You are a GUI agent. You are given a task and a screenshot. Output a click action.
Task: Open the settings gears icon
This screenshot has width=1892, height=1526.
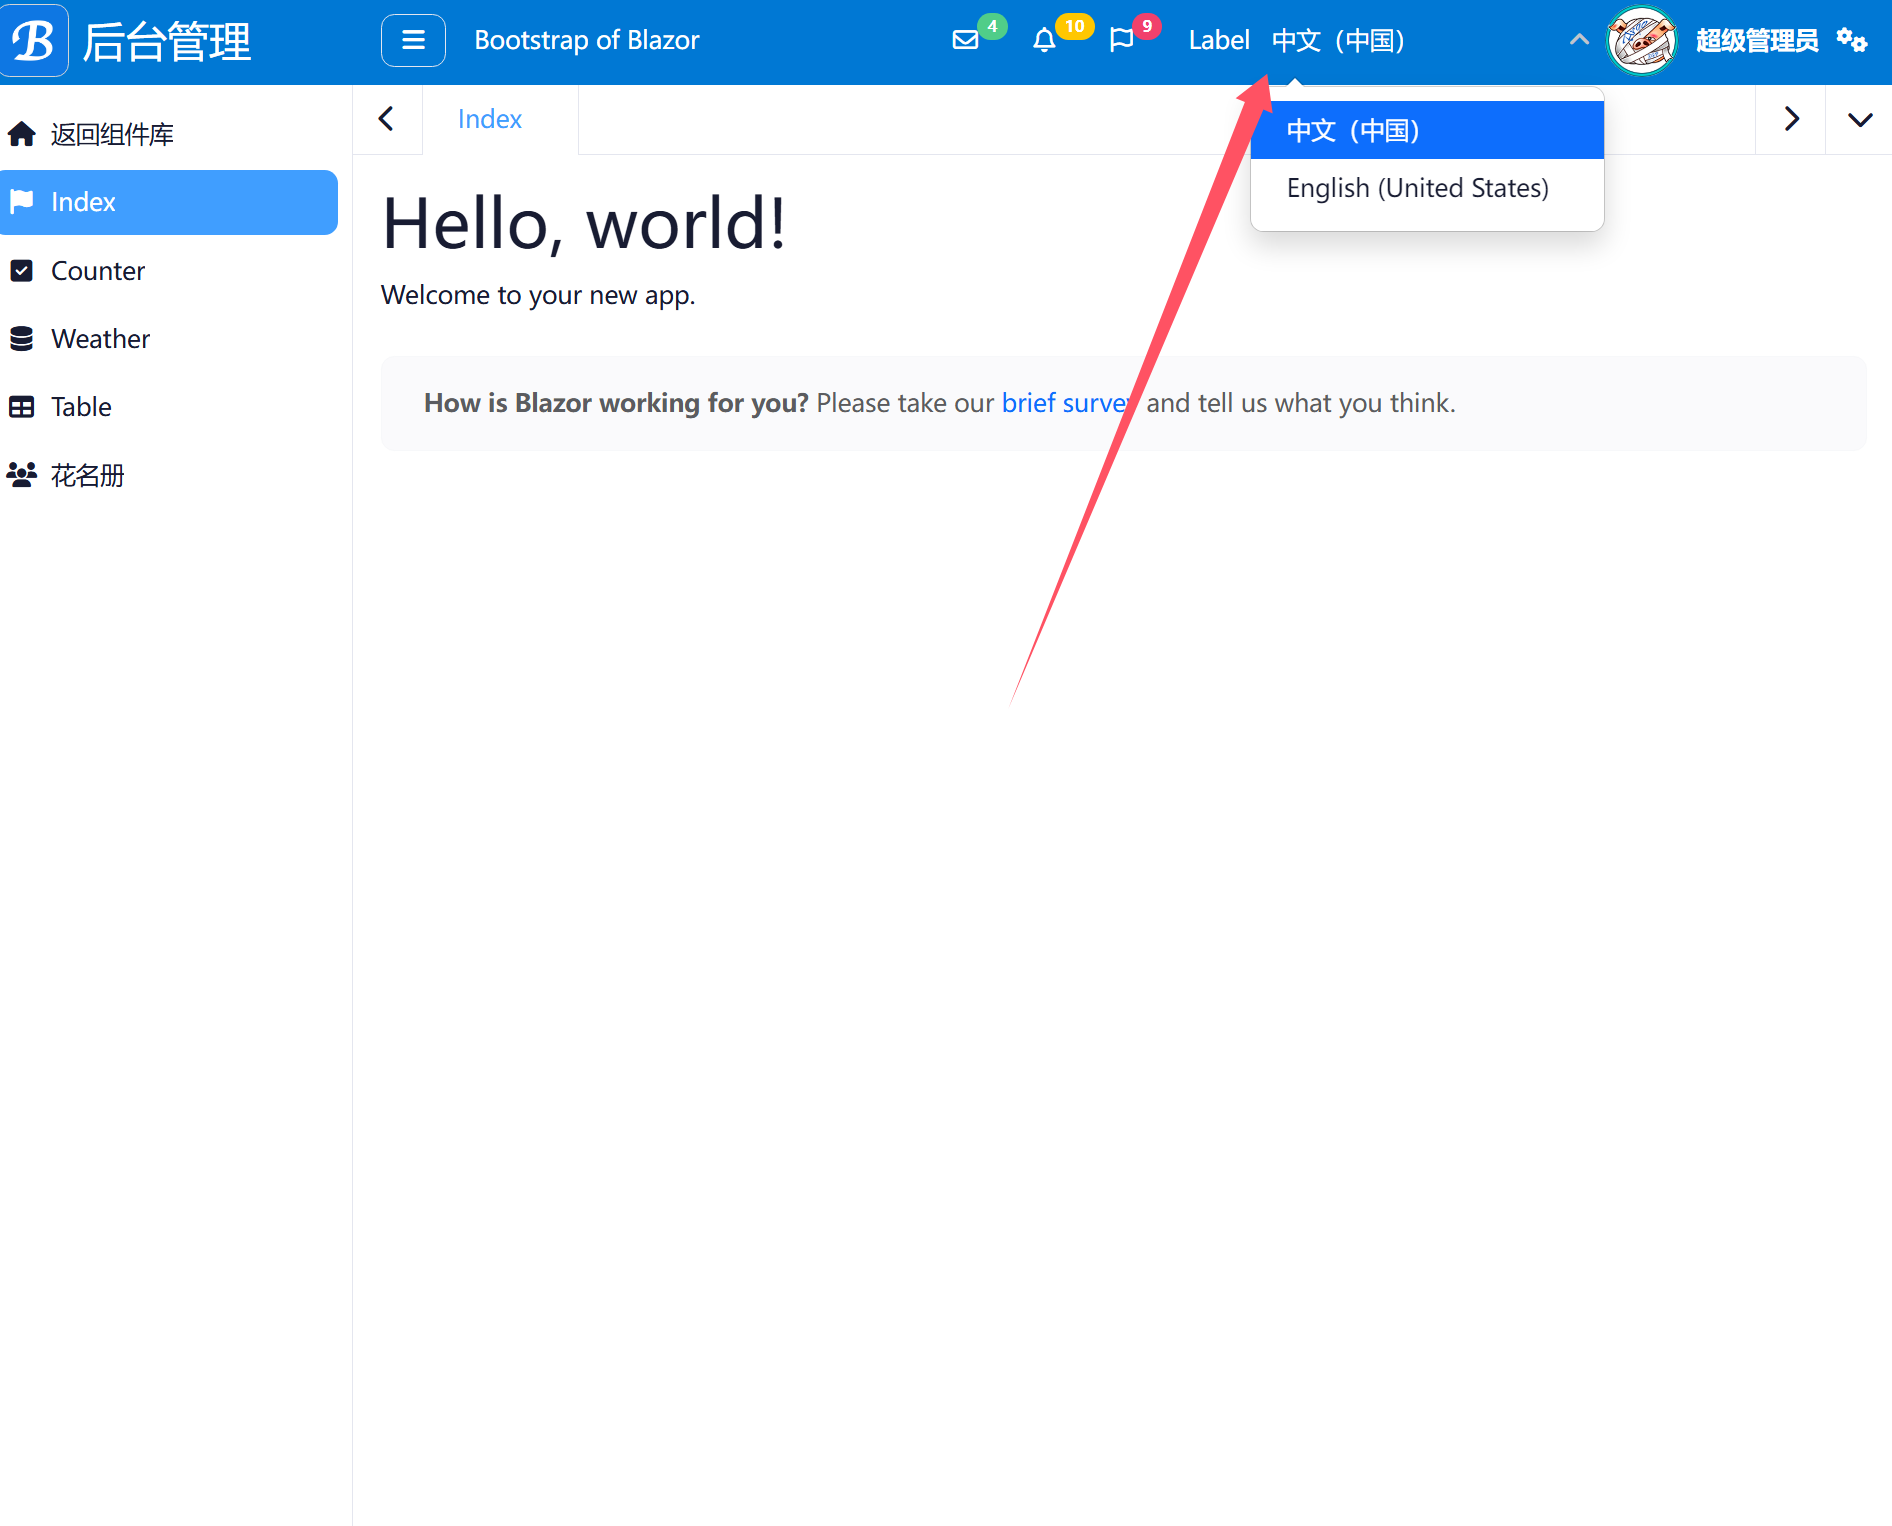[x=1852, y=40]
